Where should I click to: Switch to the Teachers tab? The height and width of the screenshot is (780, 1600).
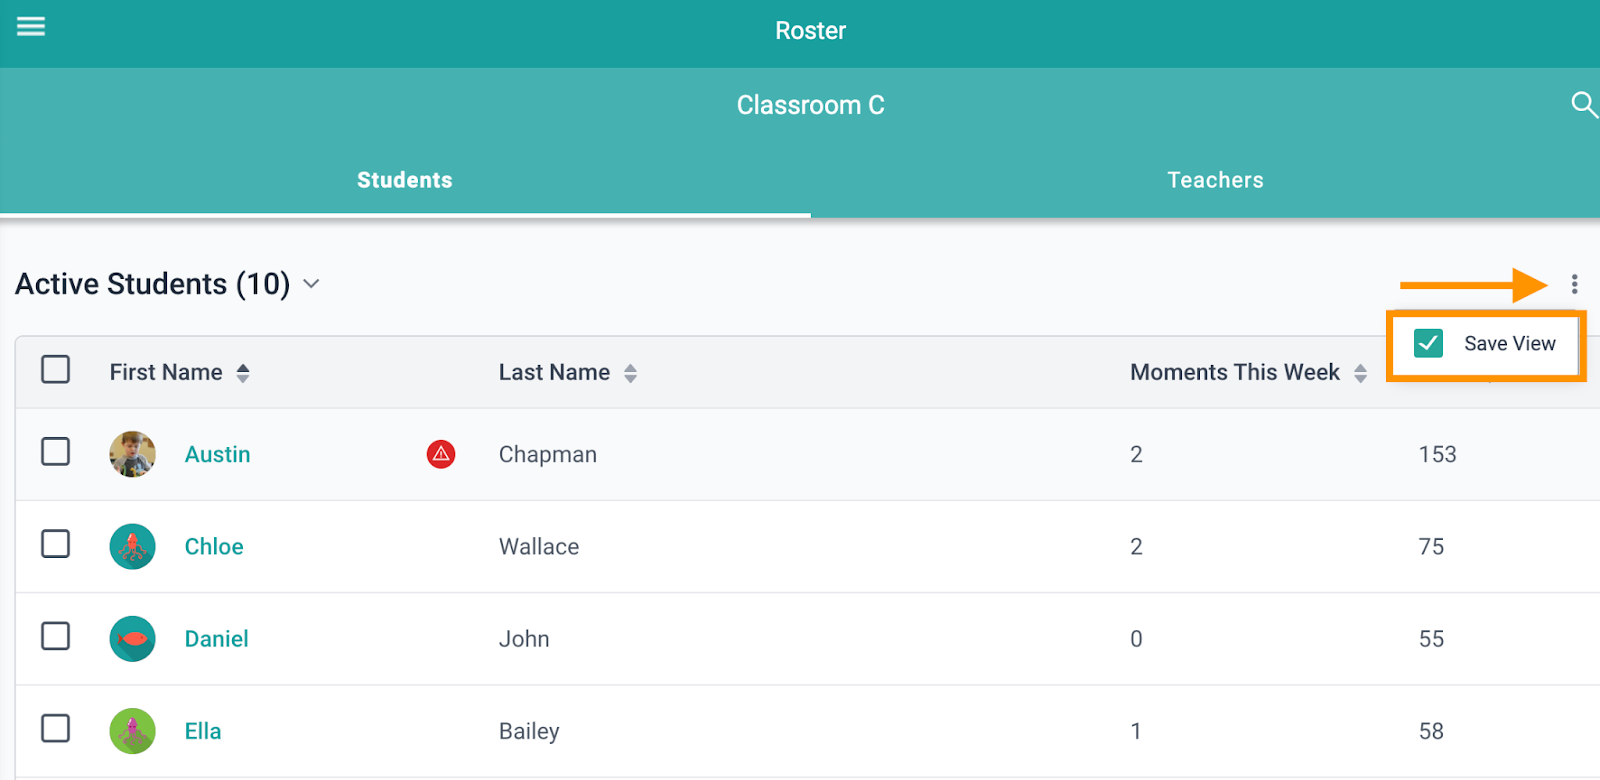[1215, 180]
